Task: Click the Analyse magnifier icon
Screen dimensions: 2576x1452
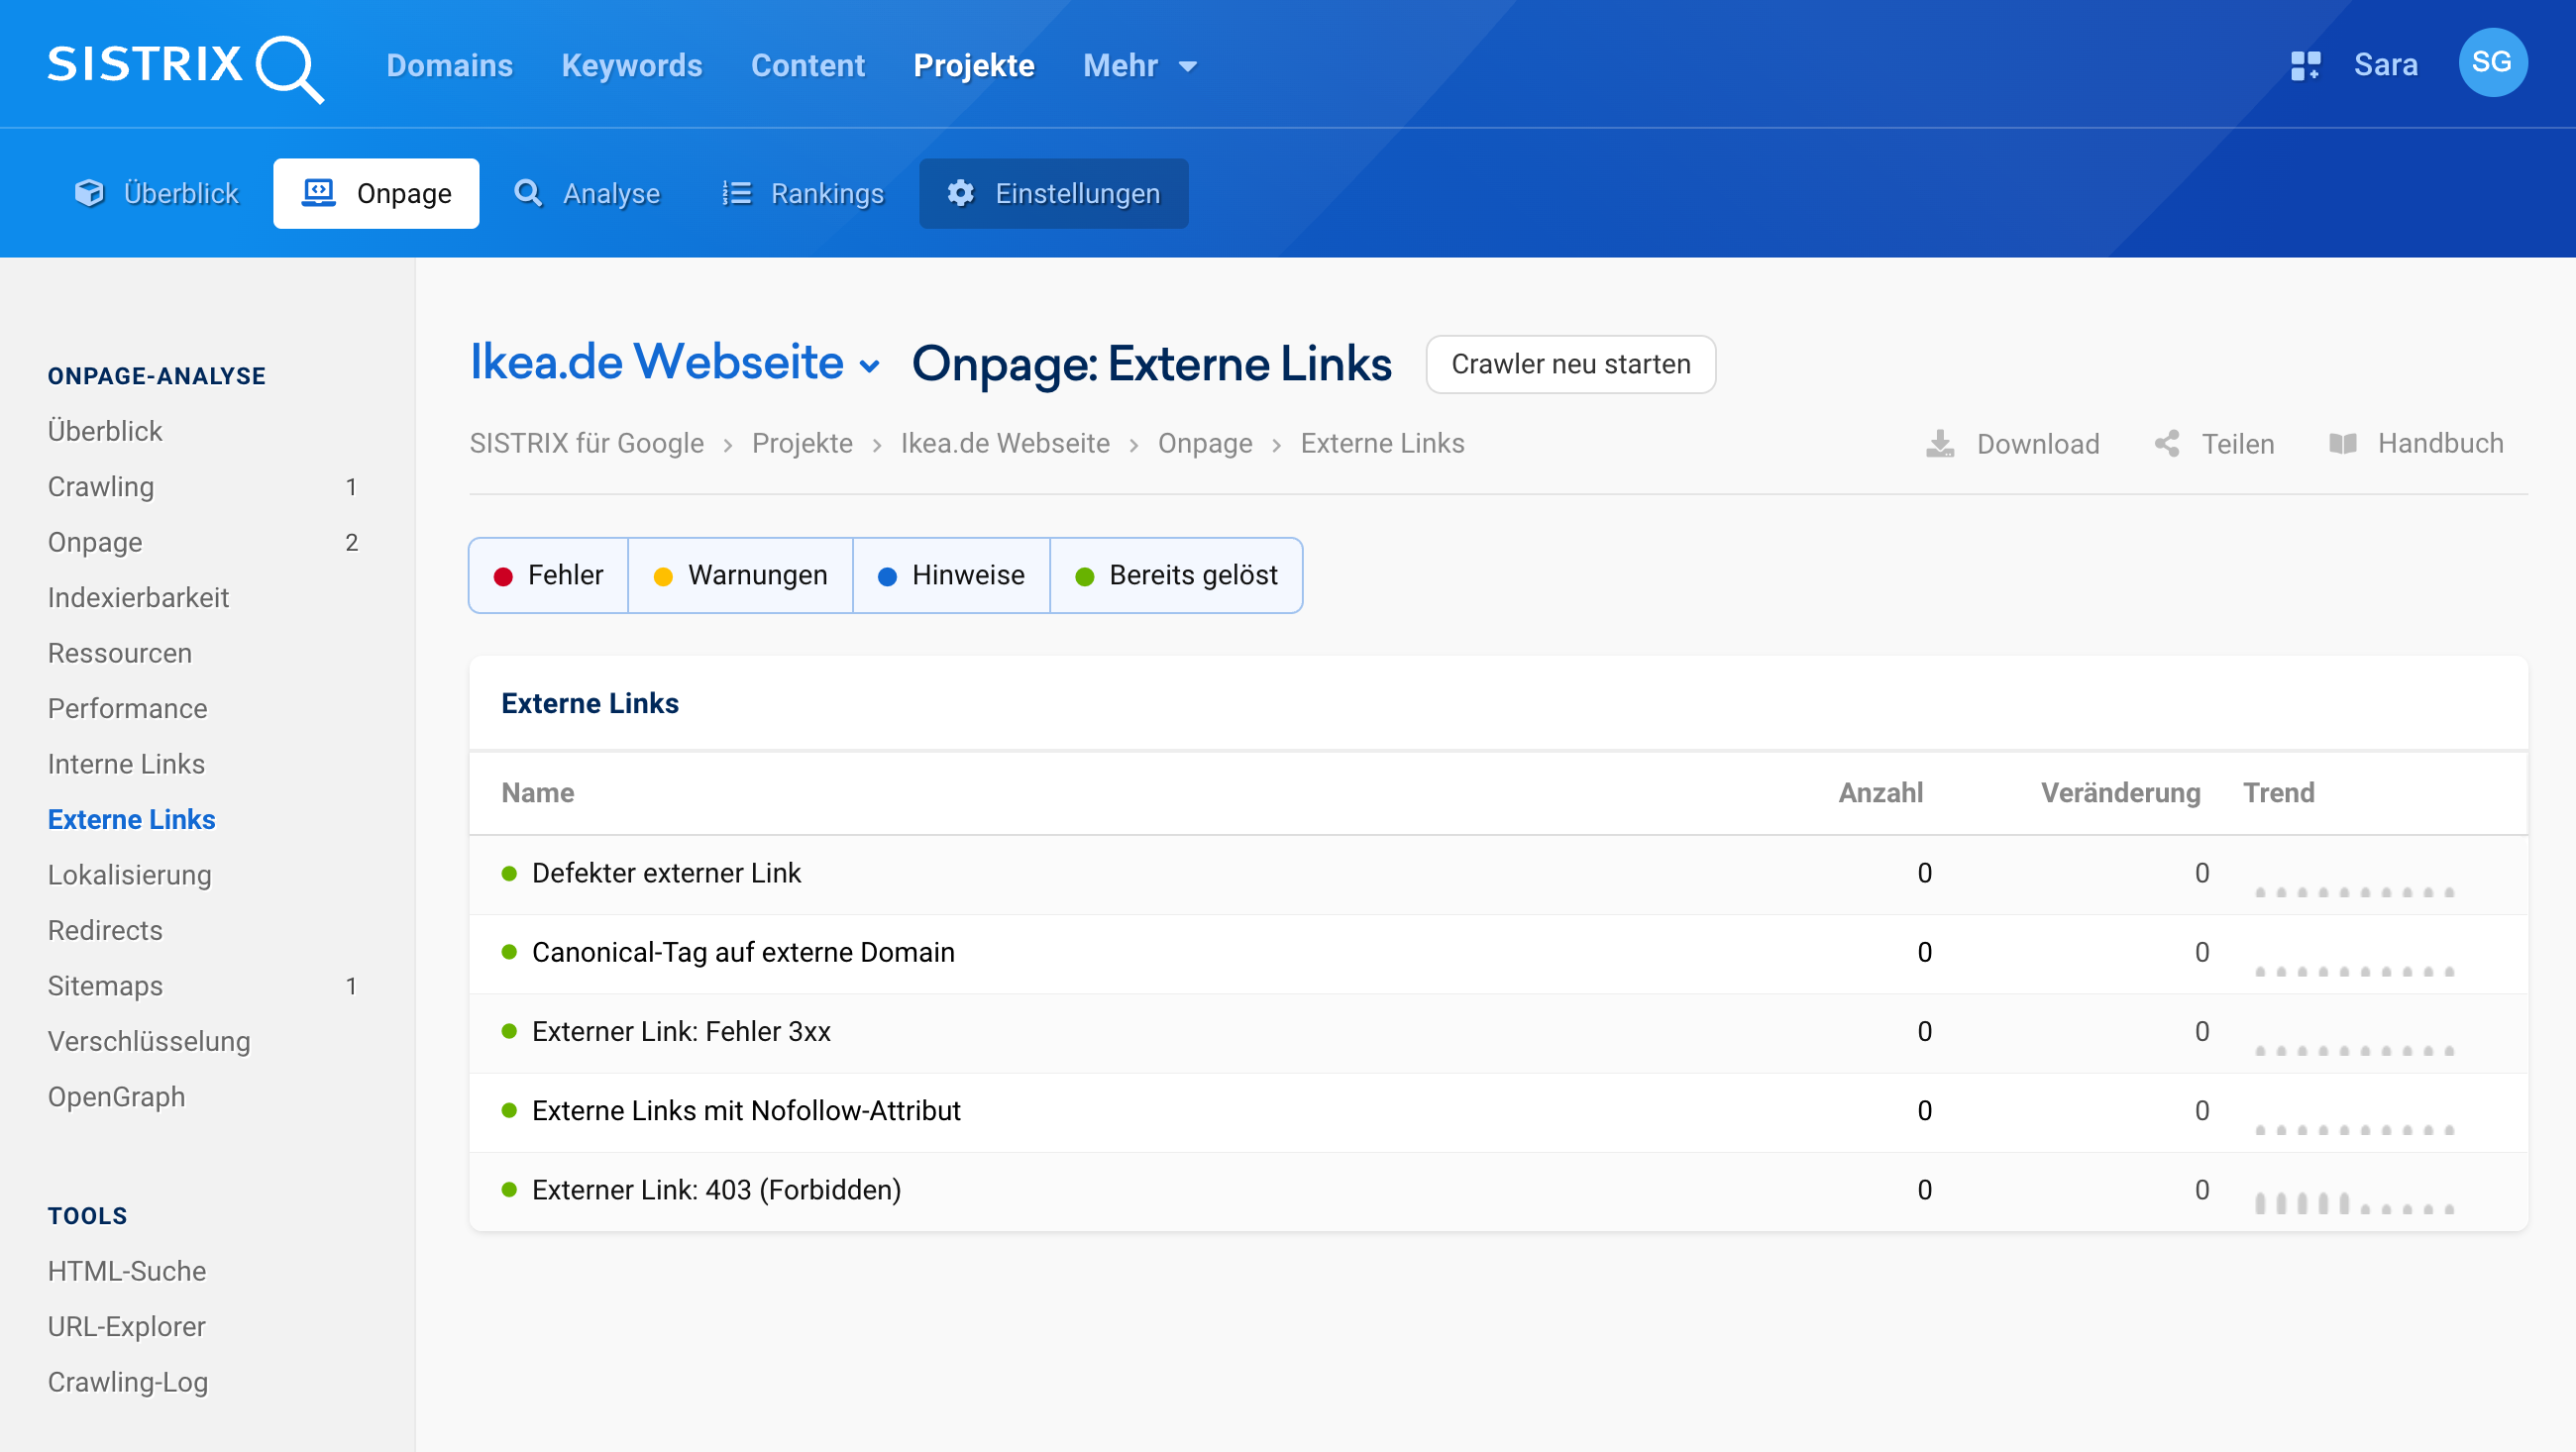Action: point(529,193)
